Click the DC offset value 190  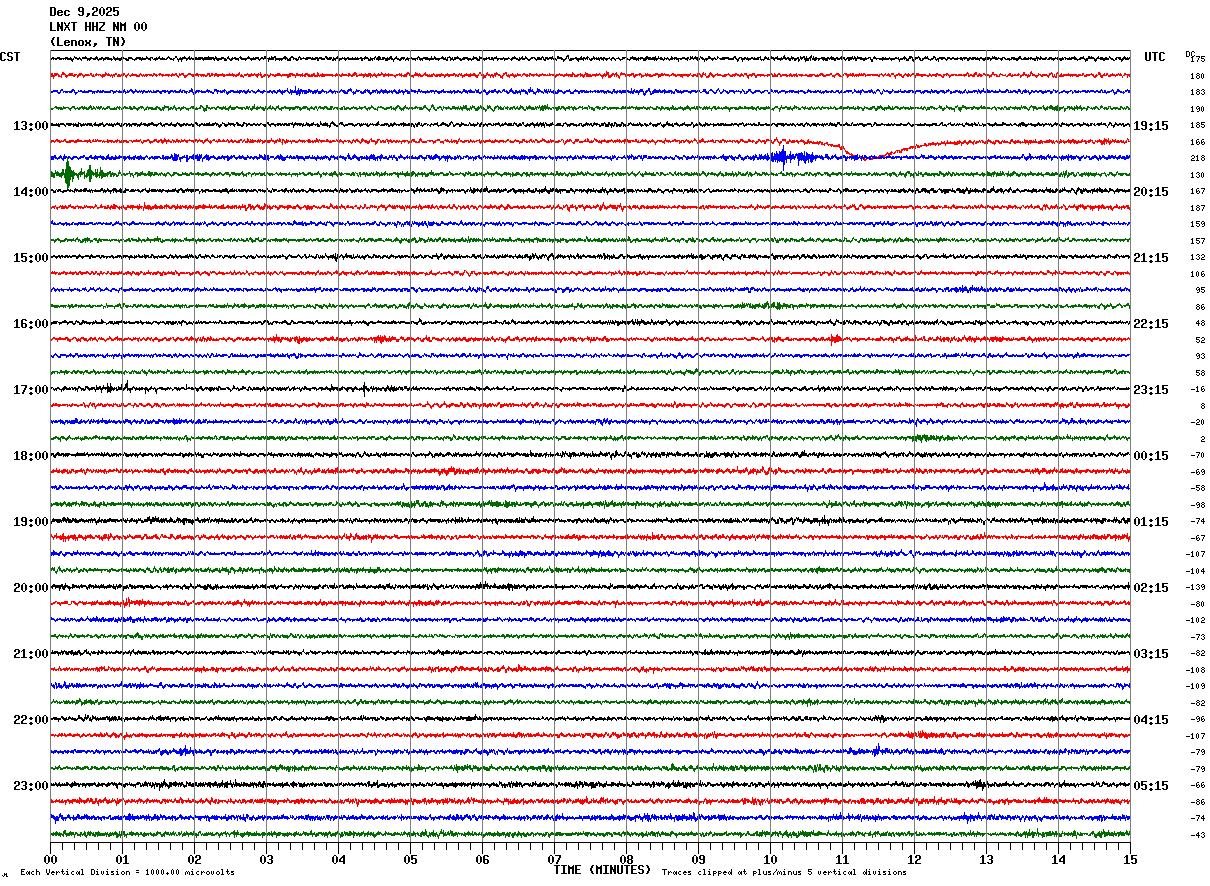[x=1198, y=109]
